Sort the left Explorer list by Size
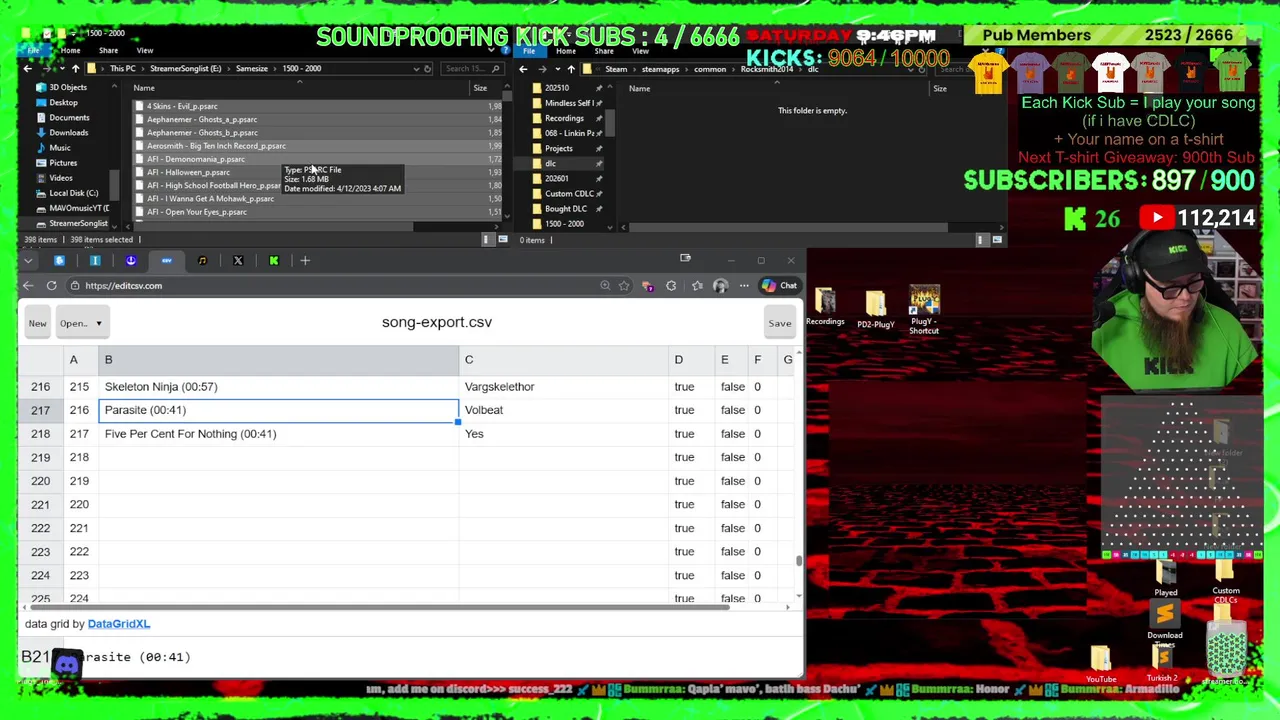Screen dimensions: 1280x720 pyautogui.click(x=480, y=88)
